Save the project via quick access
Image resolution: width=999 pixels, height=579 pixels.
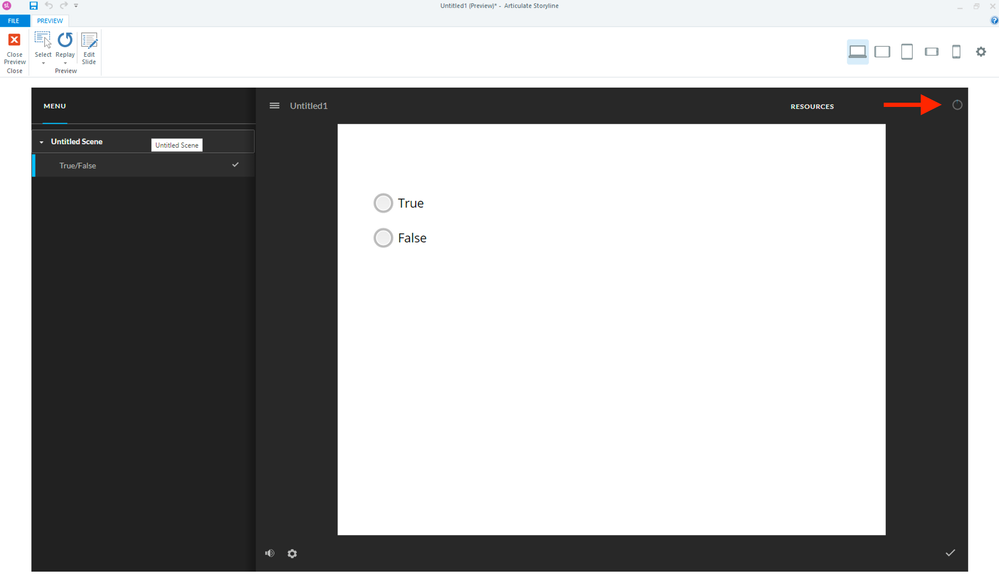[x=34, y=6]
